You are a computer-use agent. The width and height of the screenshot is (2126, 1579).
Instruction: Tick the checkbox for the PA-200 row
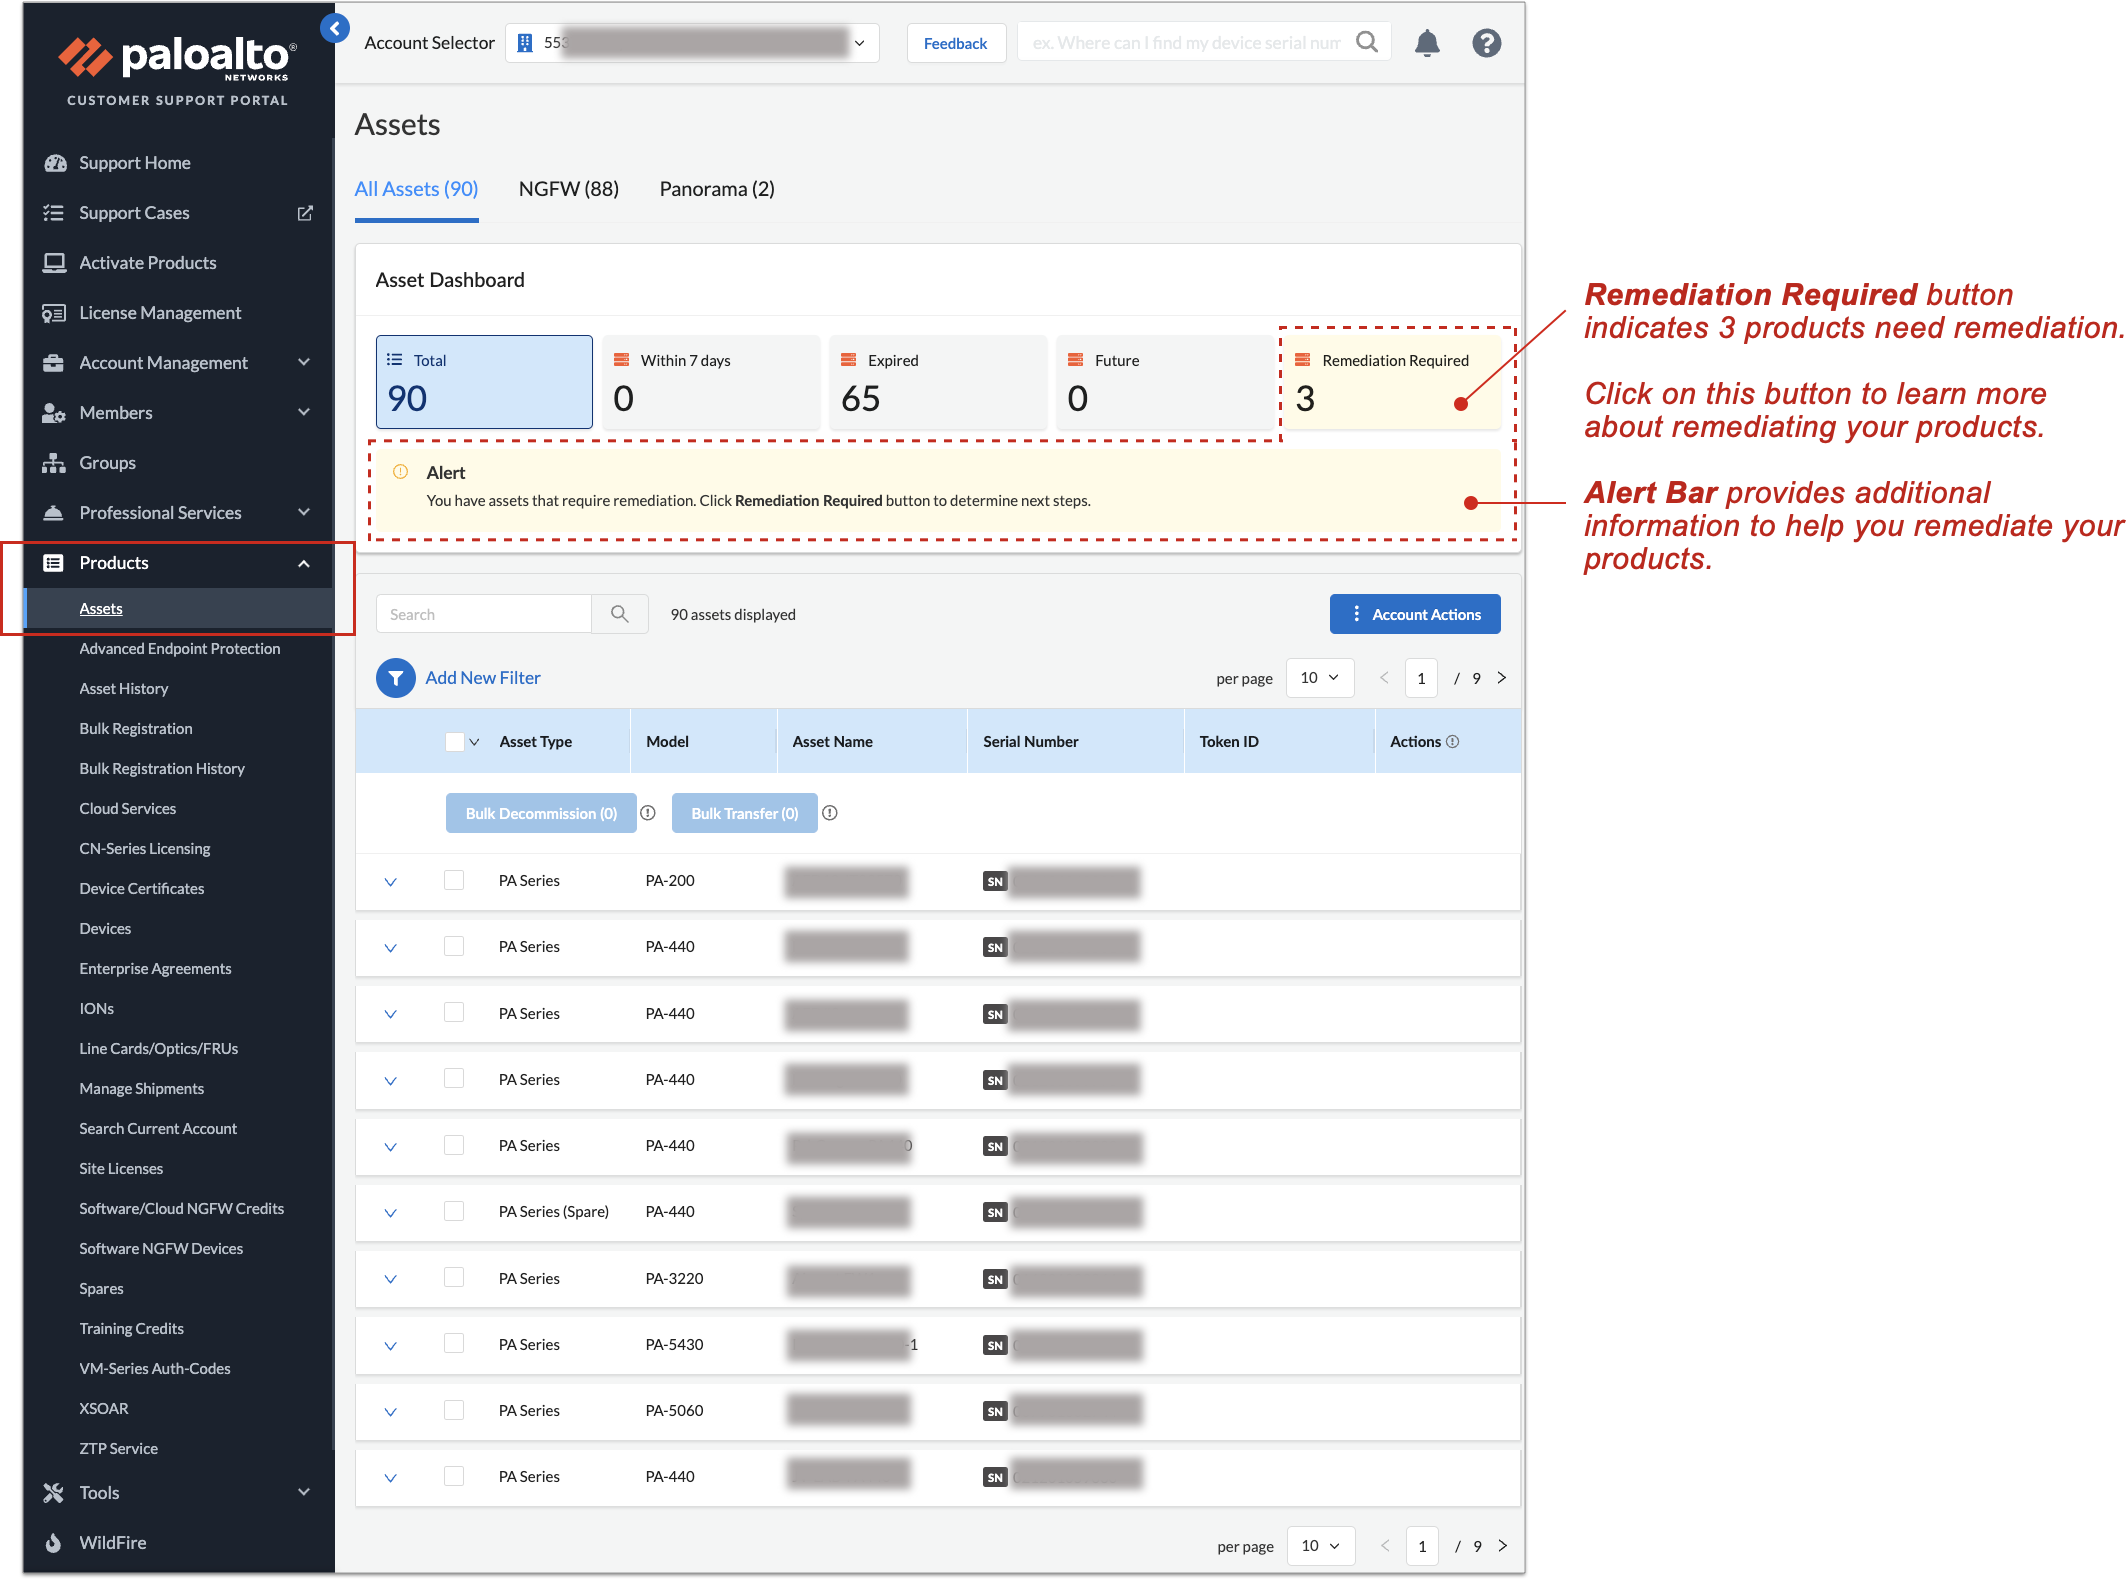pyautogui.click(x=454, y=880)
